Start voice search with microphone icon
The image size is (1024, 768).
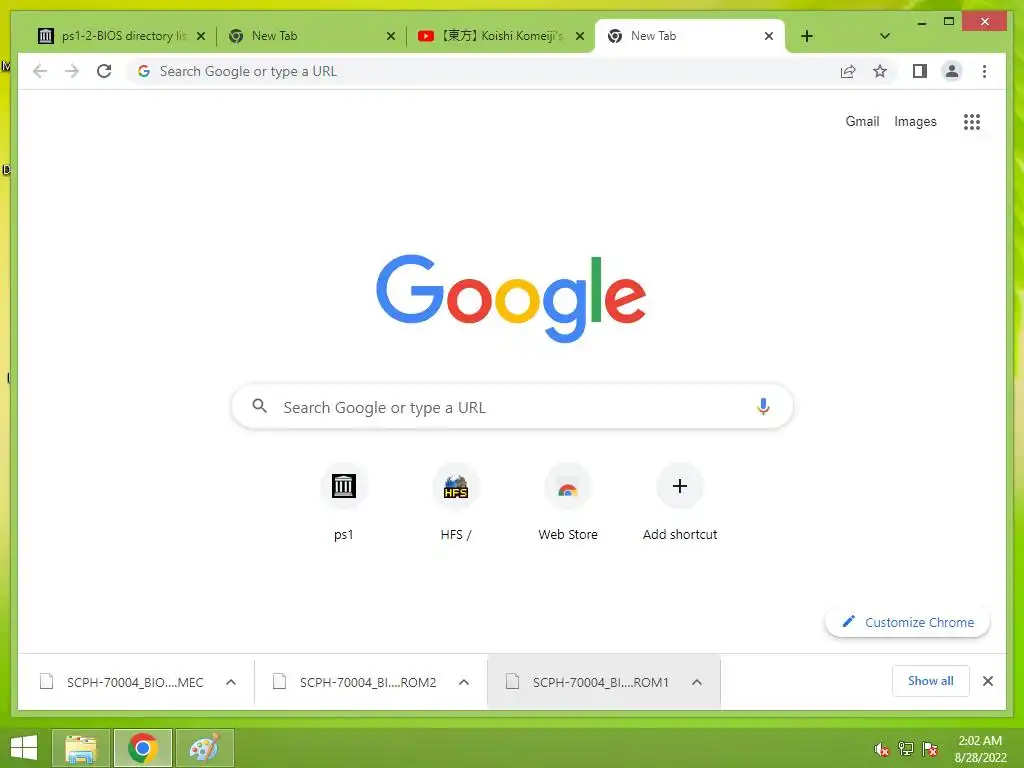tap(763, 406)
